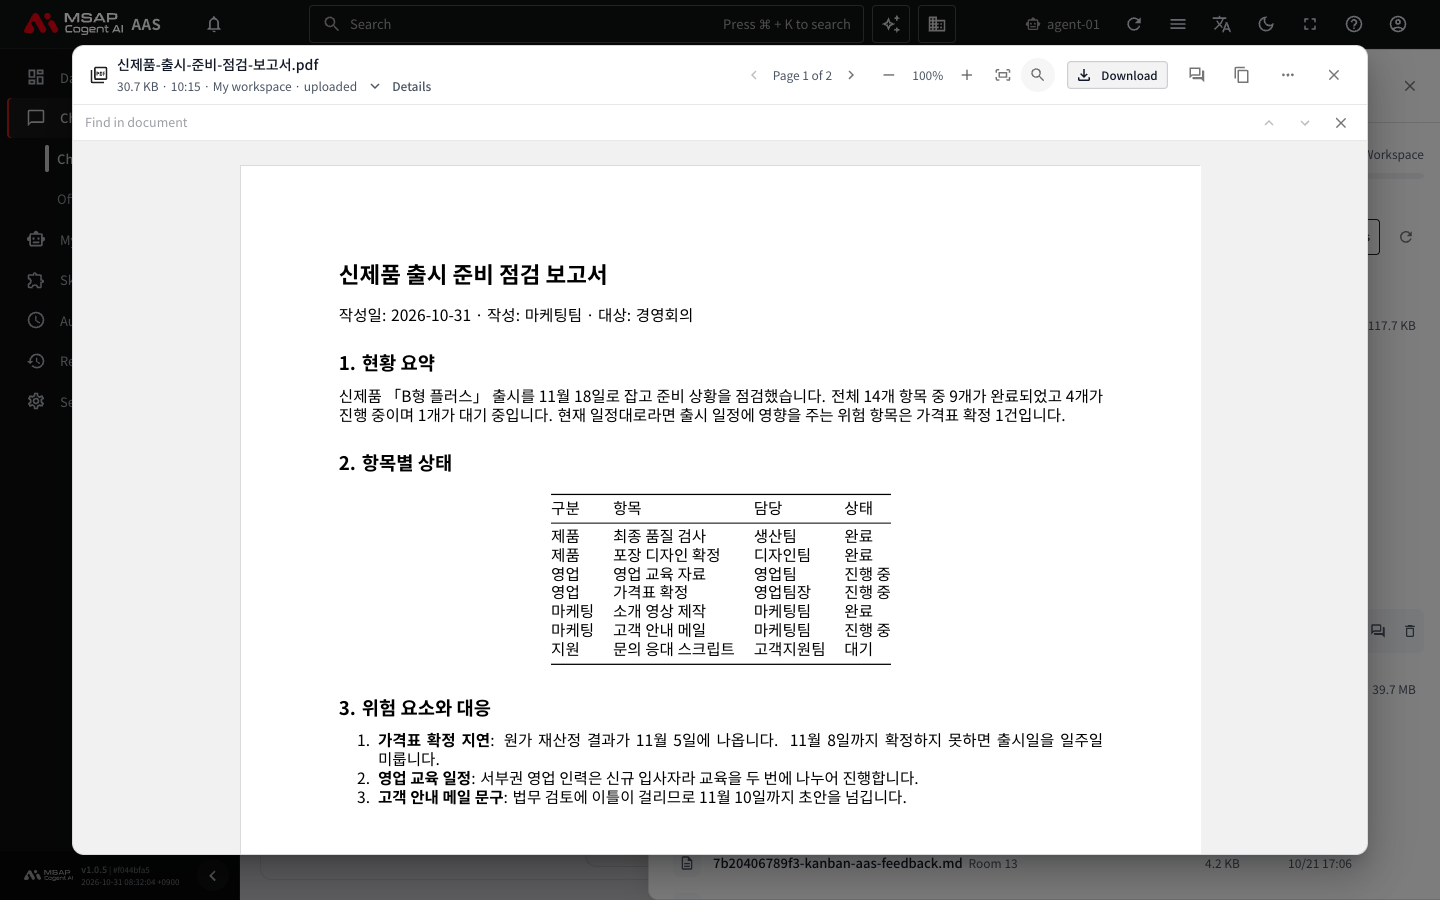The image size is (1440, 900).
Task: Open the user account menu
Action: pos(1398,24)
